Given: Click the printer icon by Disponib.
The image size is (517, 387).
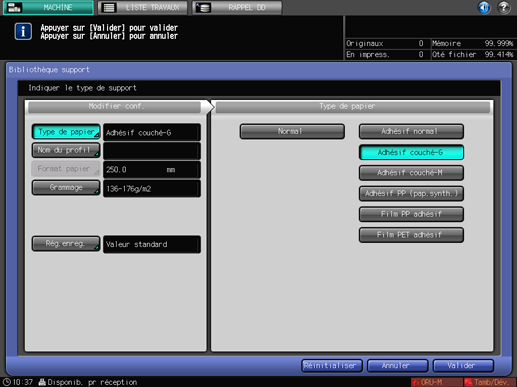Looking at the screenshot, I should pos(42,382).
